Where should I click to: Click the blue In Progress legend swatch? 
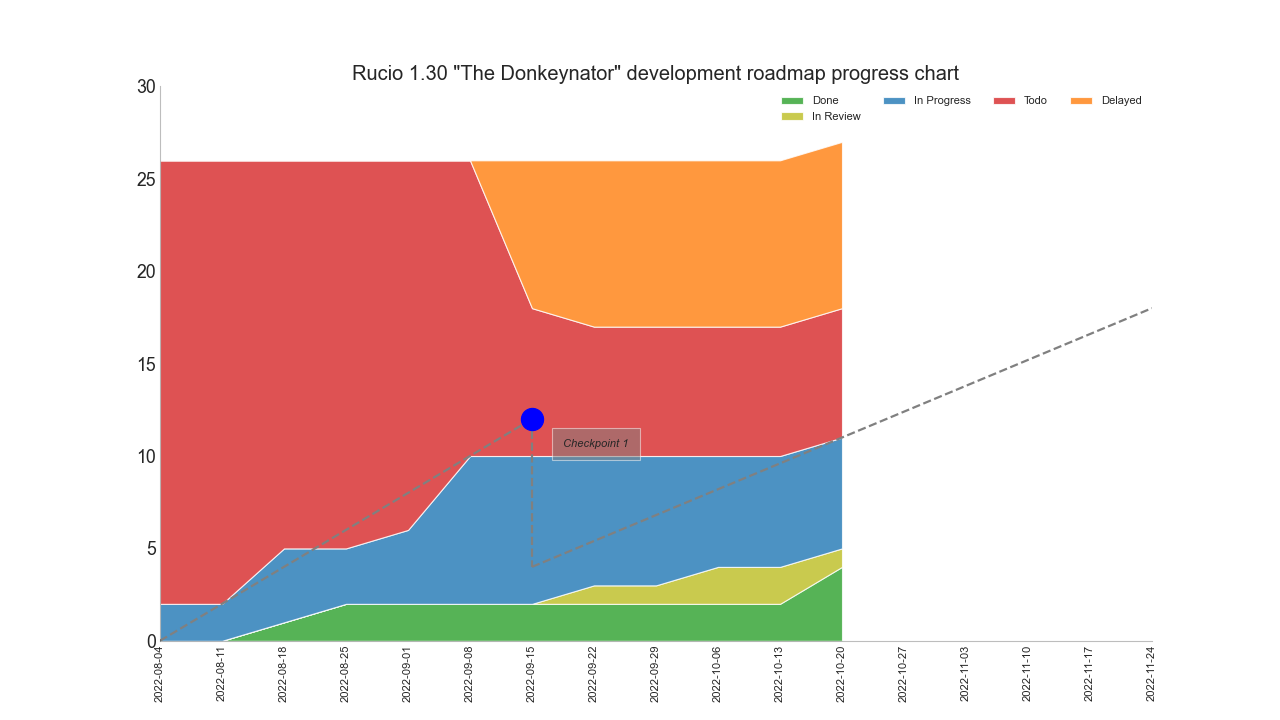tap(893, 101)
